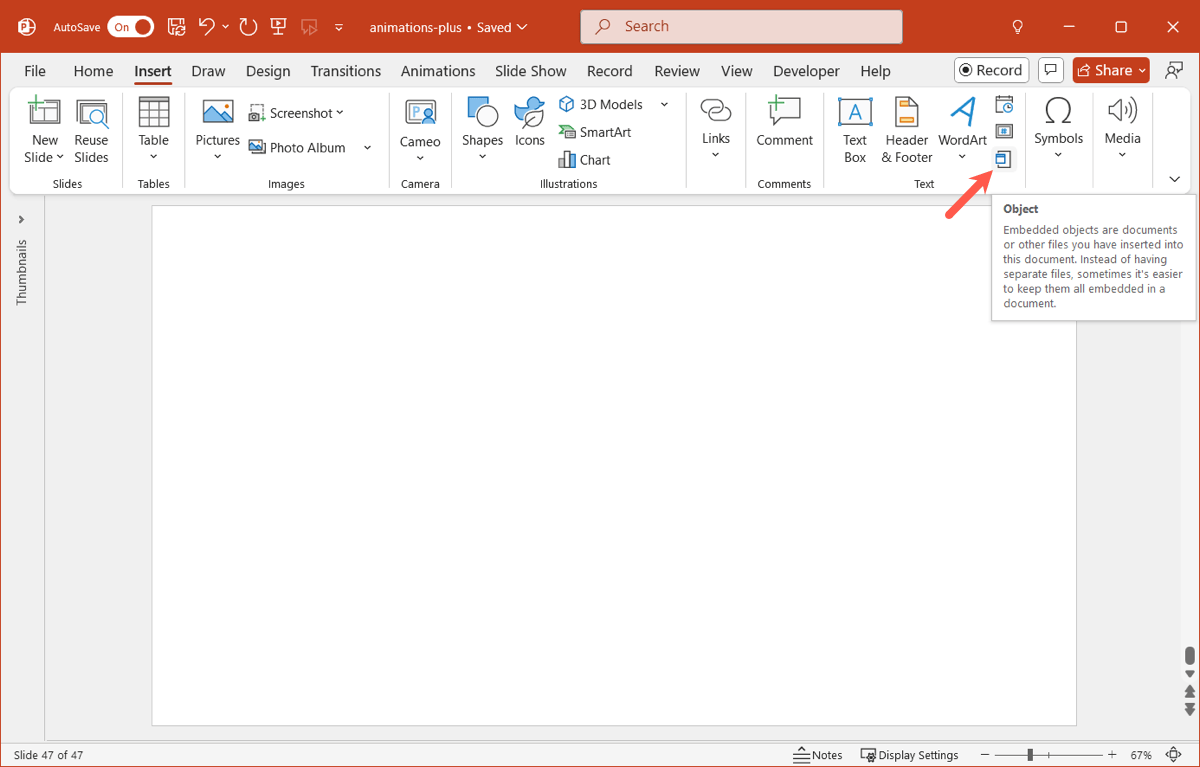Insert 3D Models
The image size is (1200, 767).
601,104
